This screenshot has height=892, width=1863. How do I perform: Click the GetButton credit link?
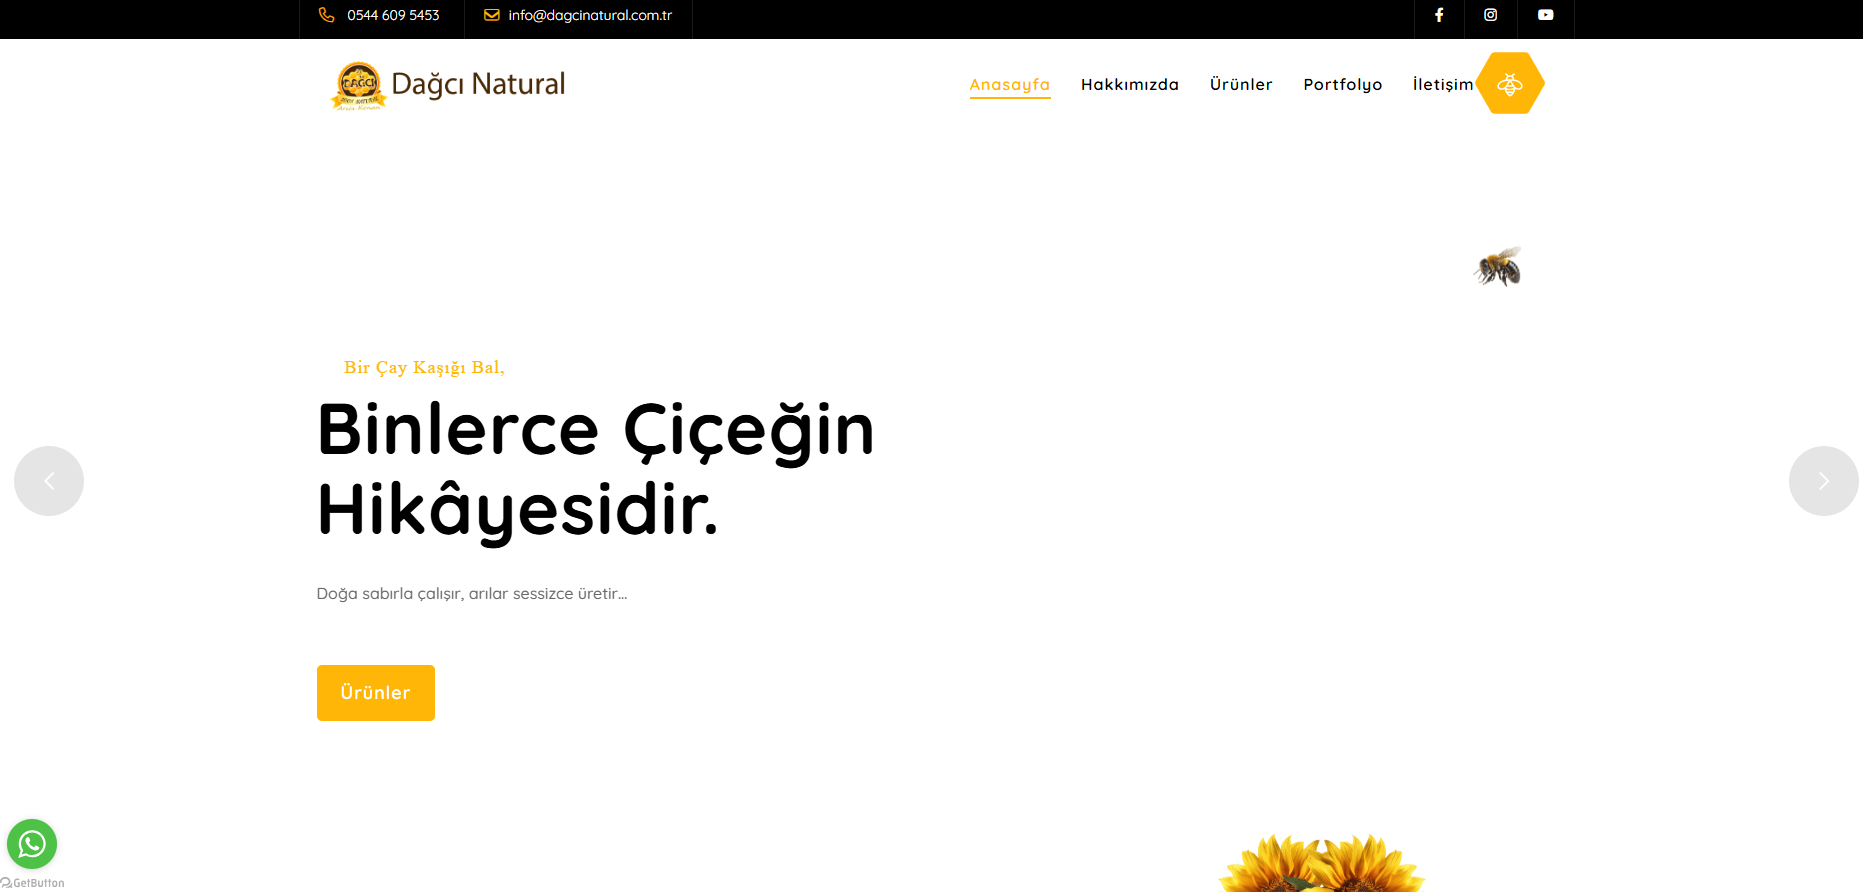pos(33,883)
